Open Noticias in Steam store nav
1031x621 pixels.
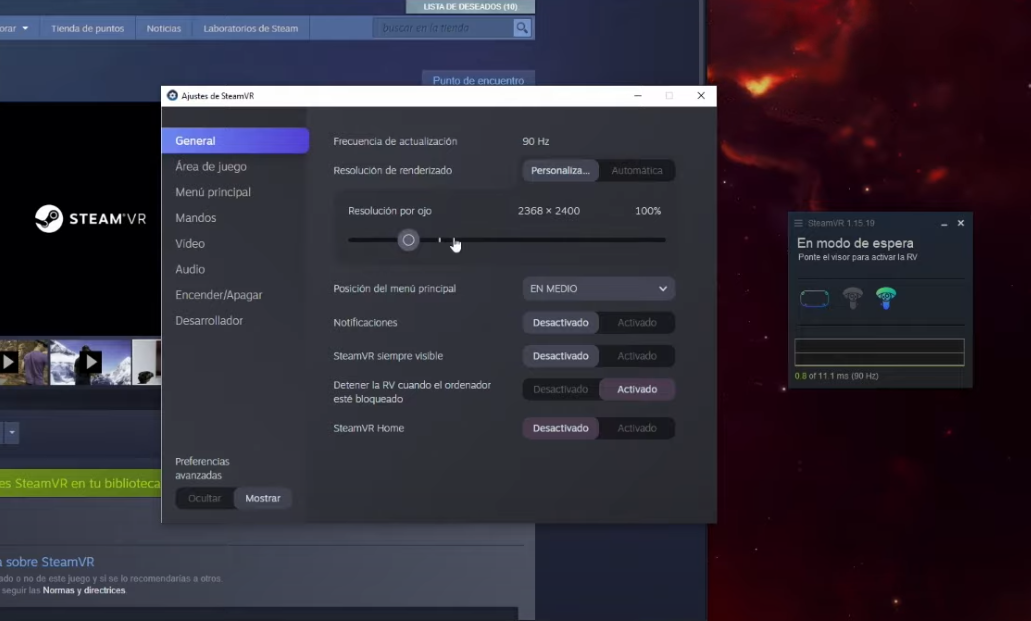[164, 28]
